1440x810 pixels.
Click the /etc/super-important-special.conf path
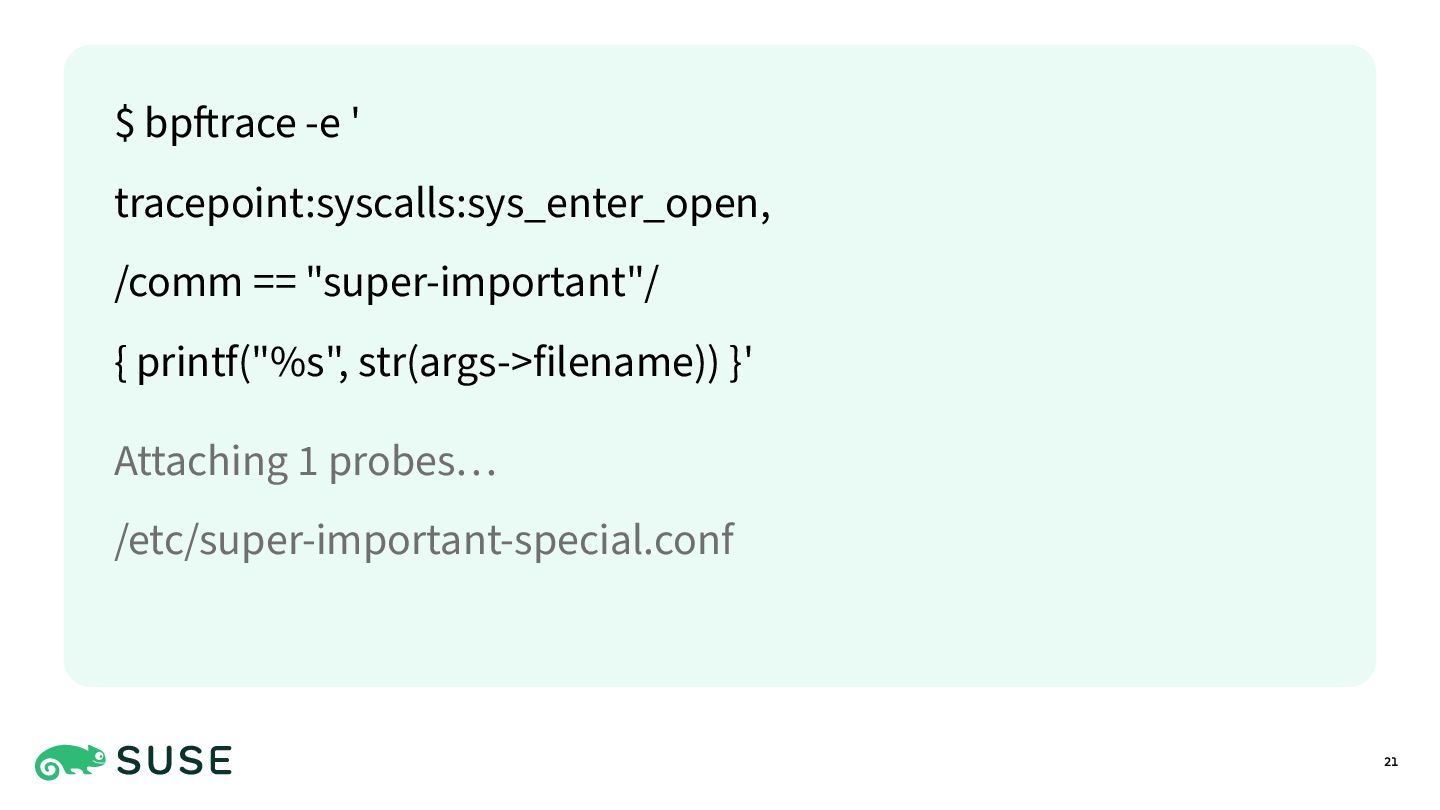pos(424,541)
